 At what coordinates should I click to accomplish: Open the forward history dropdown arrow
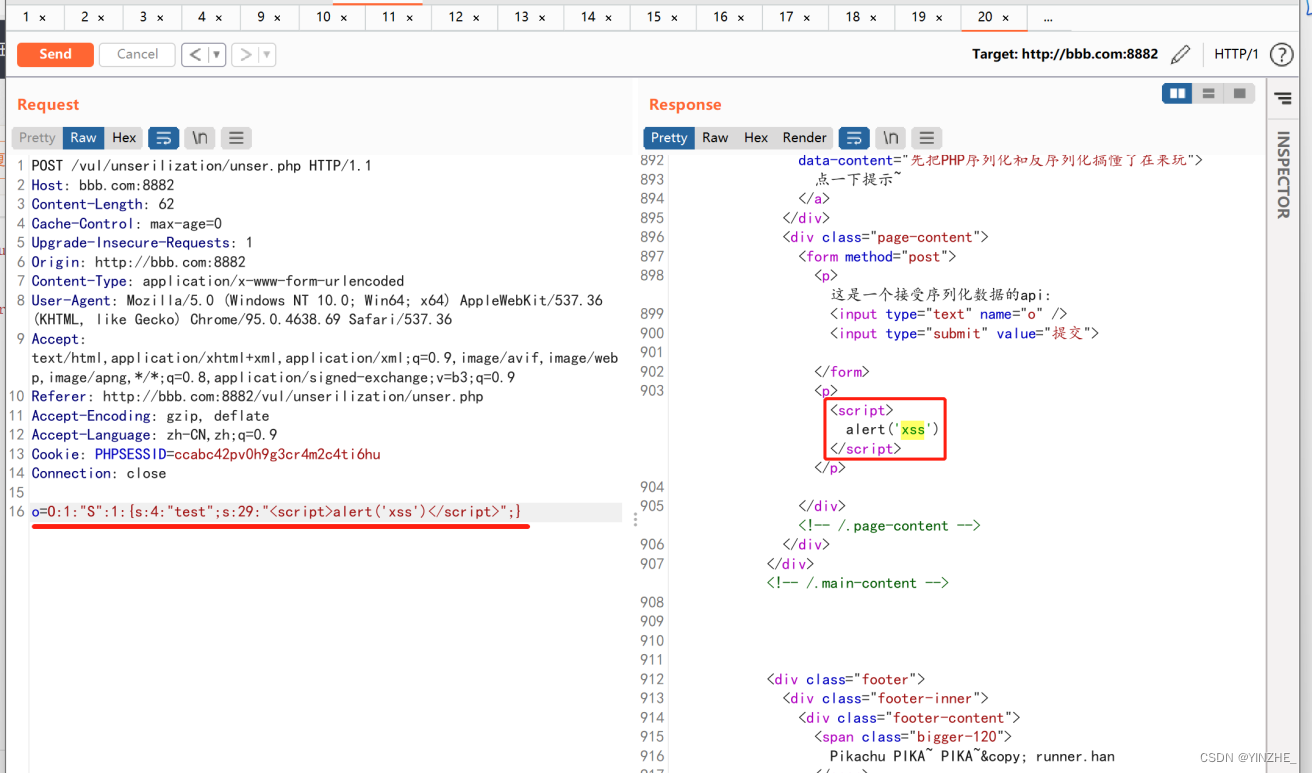267,55
